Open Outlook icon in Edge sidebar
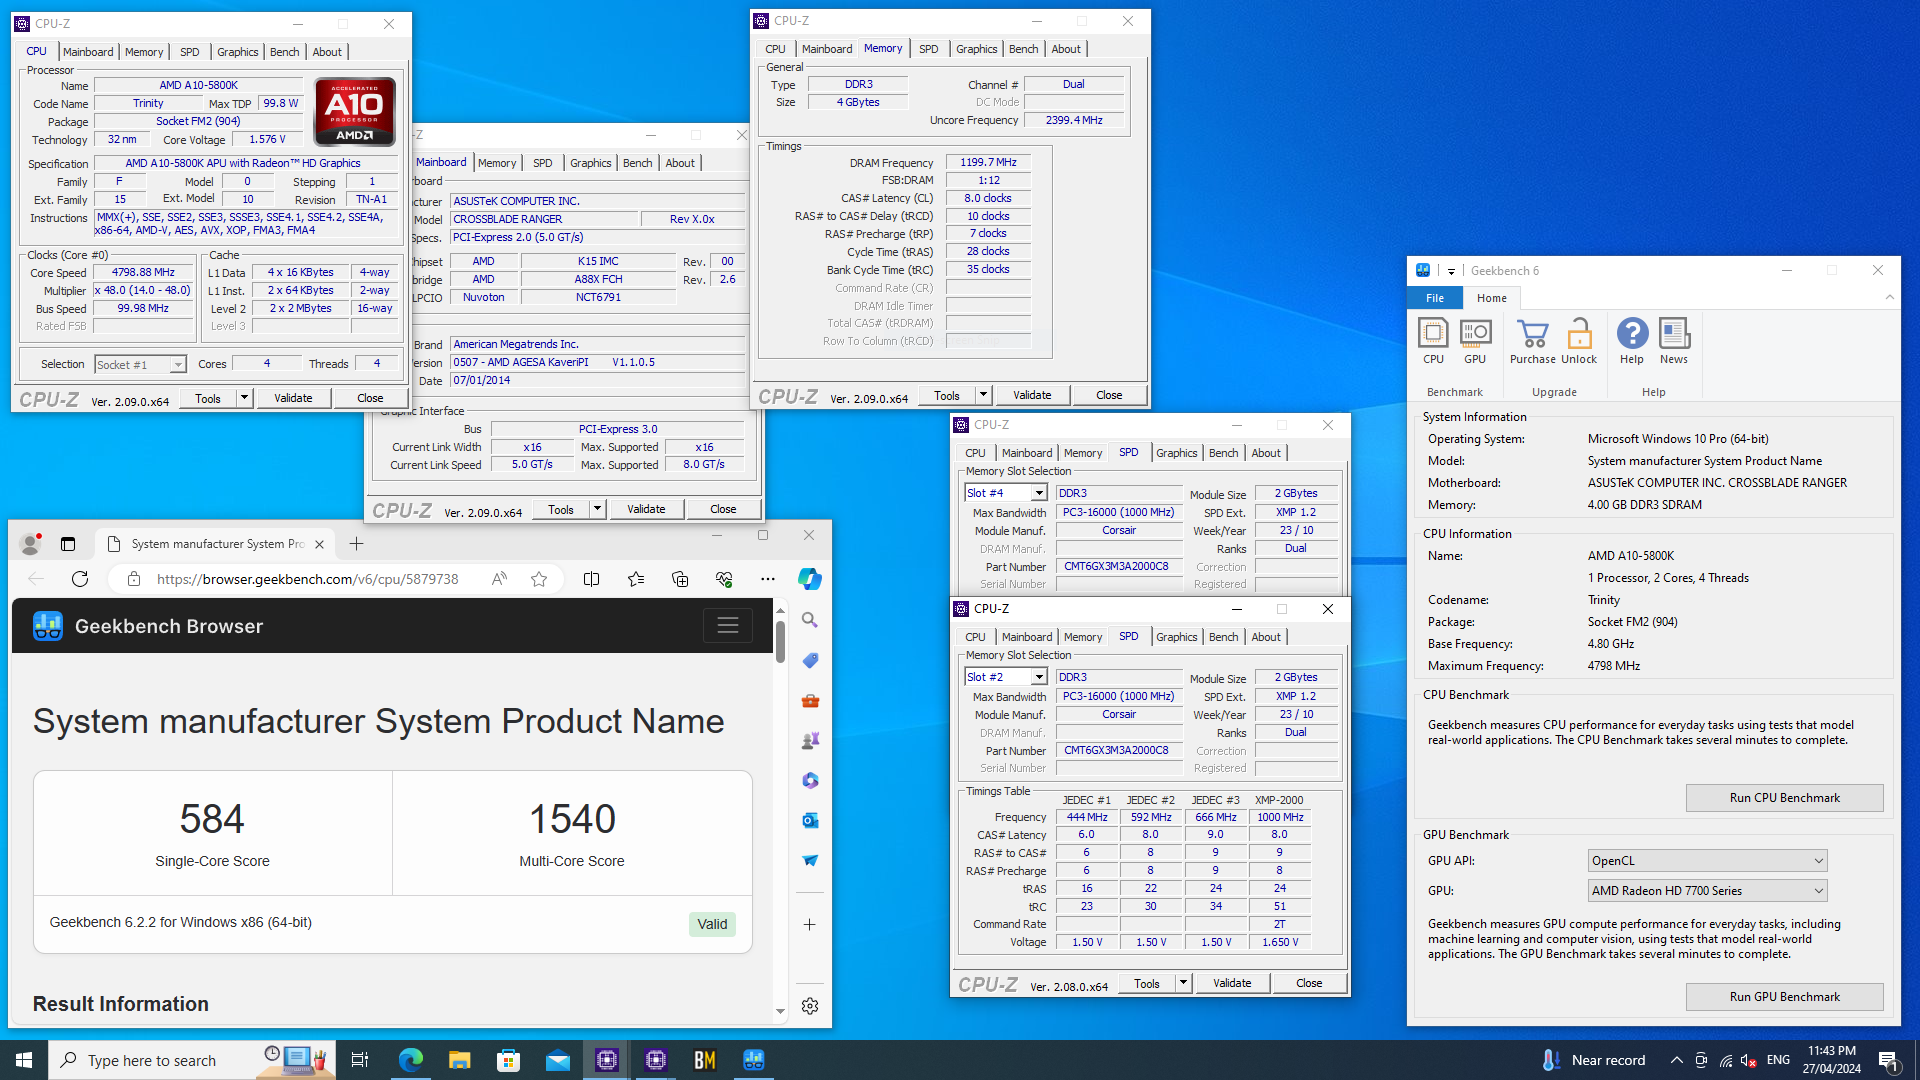This screenshot has width=1920, height=1080. click(810, 820)
